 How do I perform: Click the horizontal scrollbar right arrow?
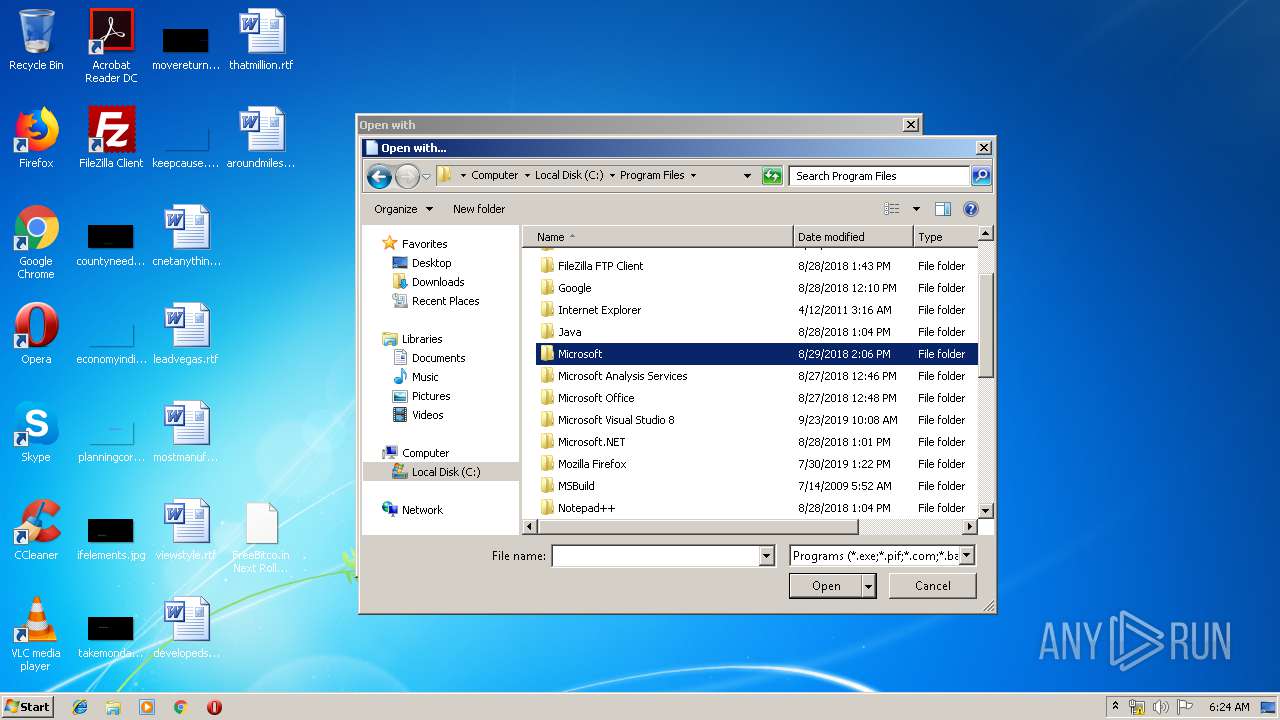coord(969,526)
